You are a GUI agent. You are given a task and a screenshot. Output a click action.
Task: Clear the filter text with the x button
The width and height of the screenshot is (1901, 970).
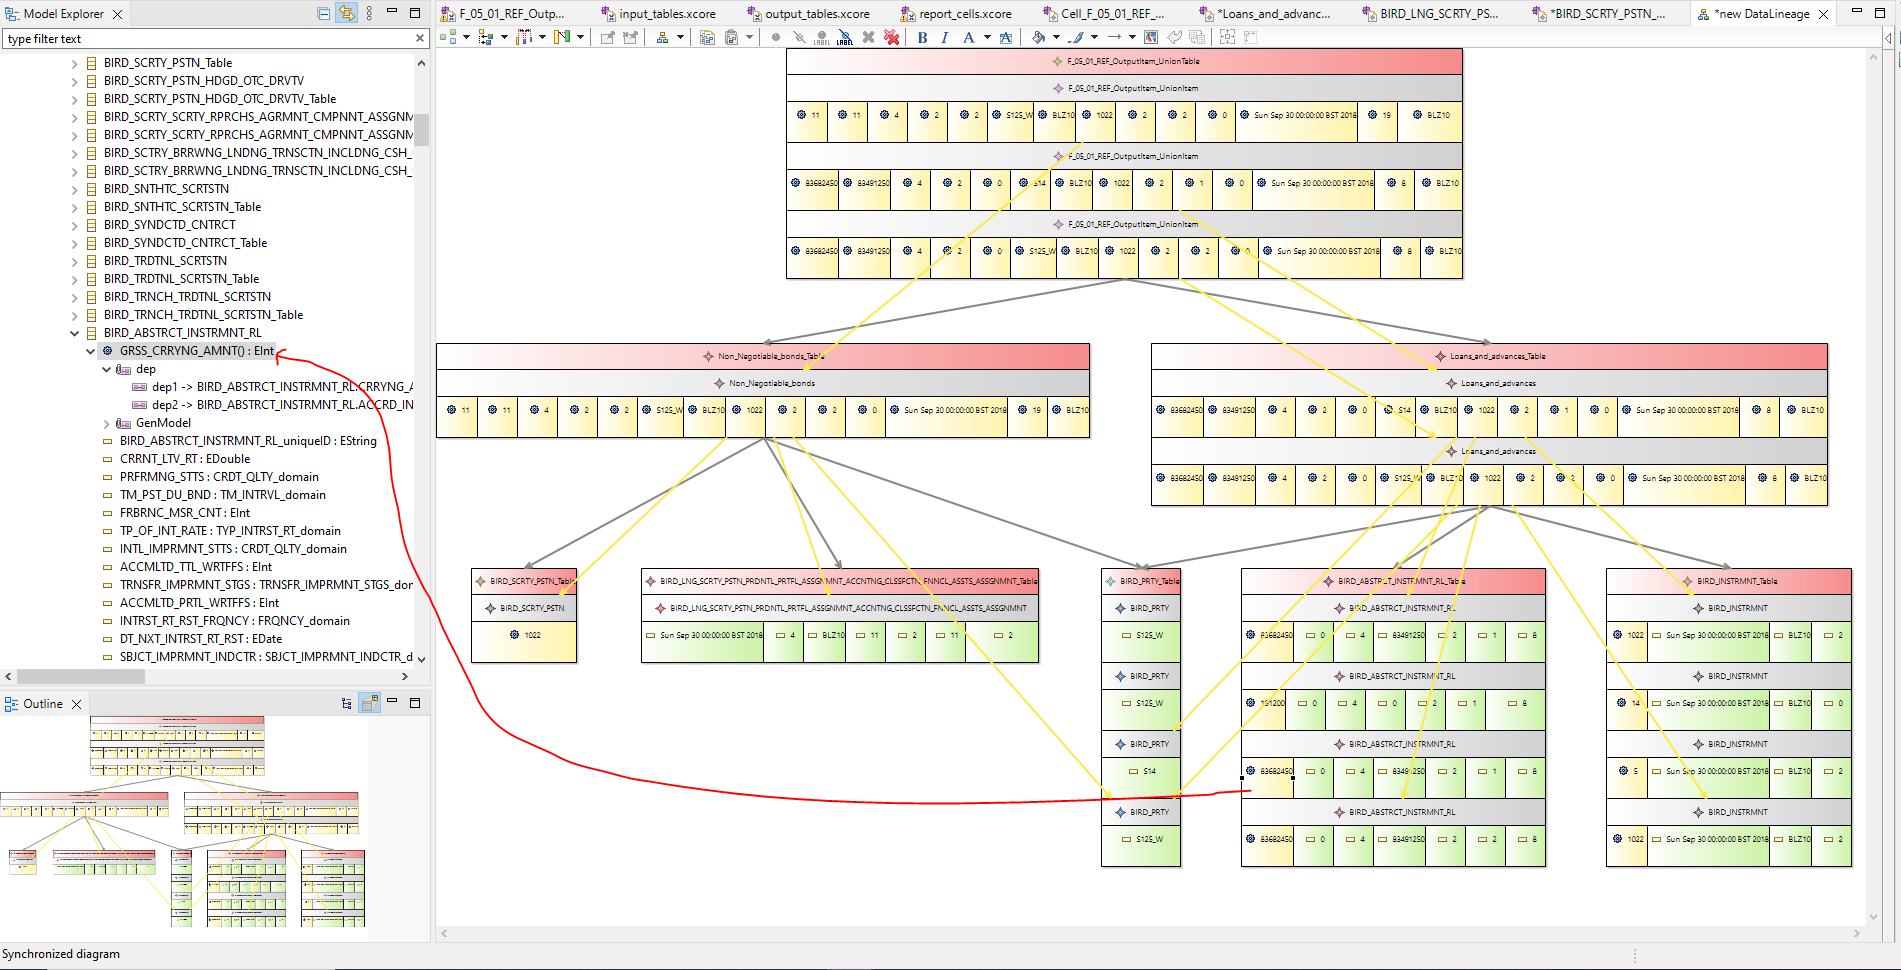click(419, 38)
